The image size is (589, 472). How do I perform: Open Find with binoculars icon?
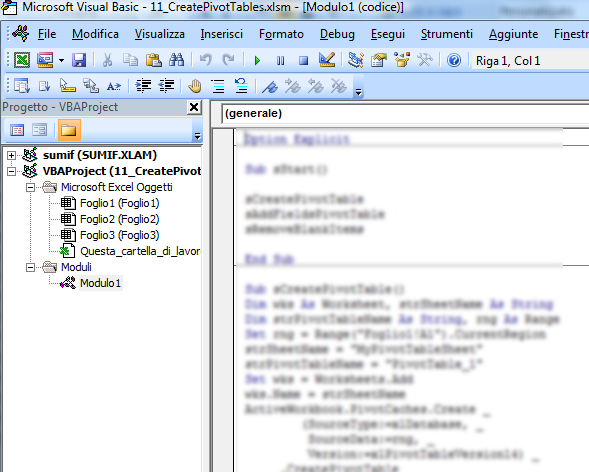click(x=177, y=60)
